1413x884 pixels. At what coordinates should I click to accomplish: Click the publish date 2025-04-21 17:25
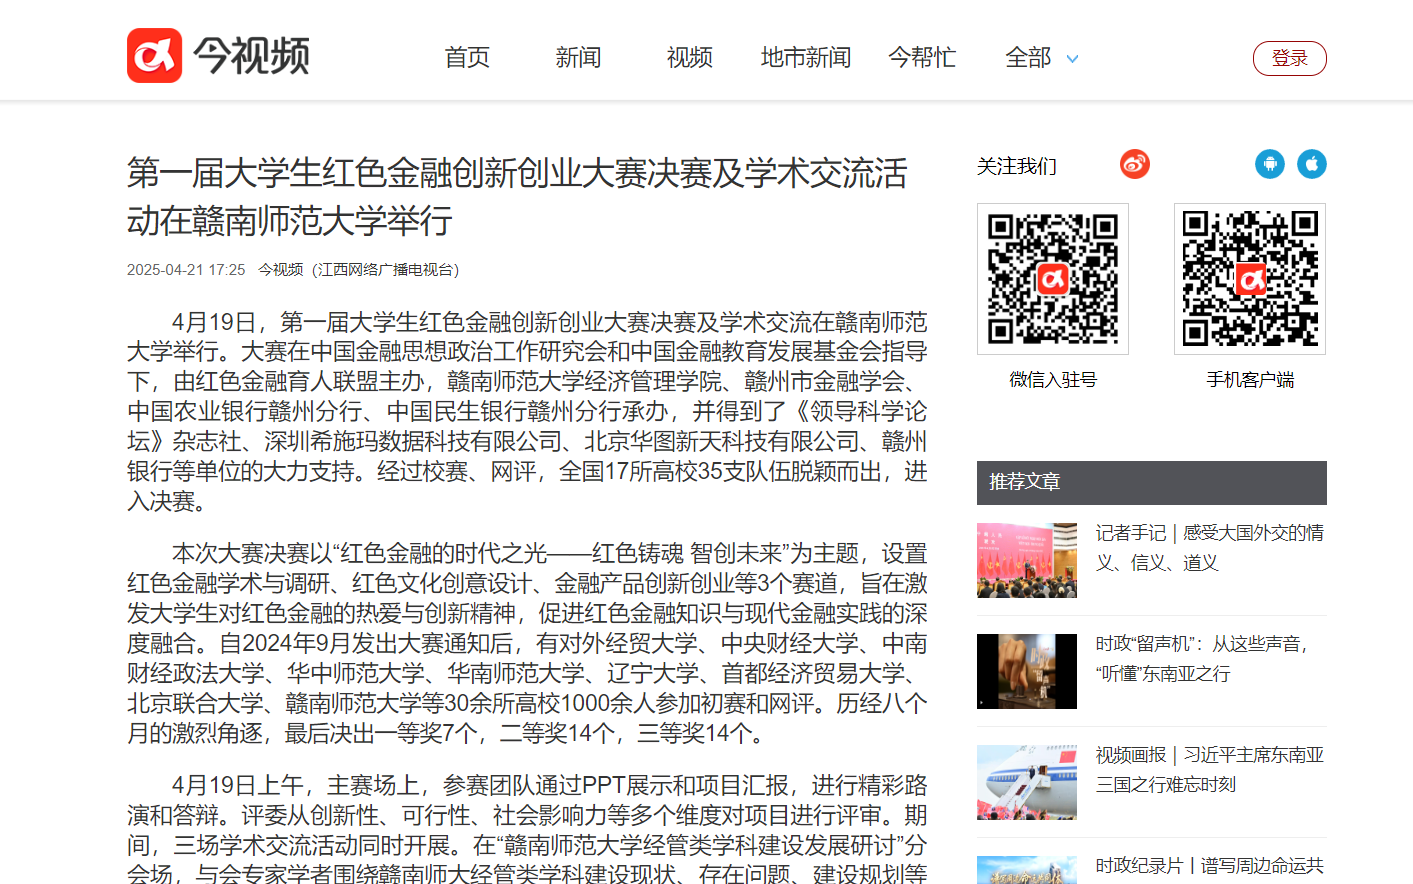[186, 270]
